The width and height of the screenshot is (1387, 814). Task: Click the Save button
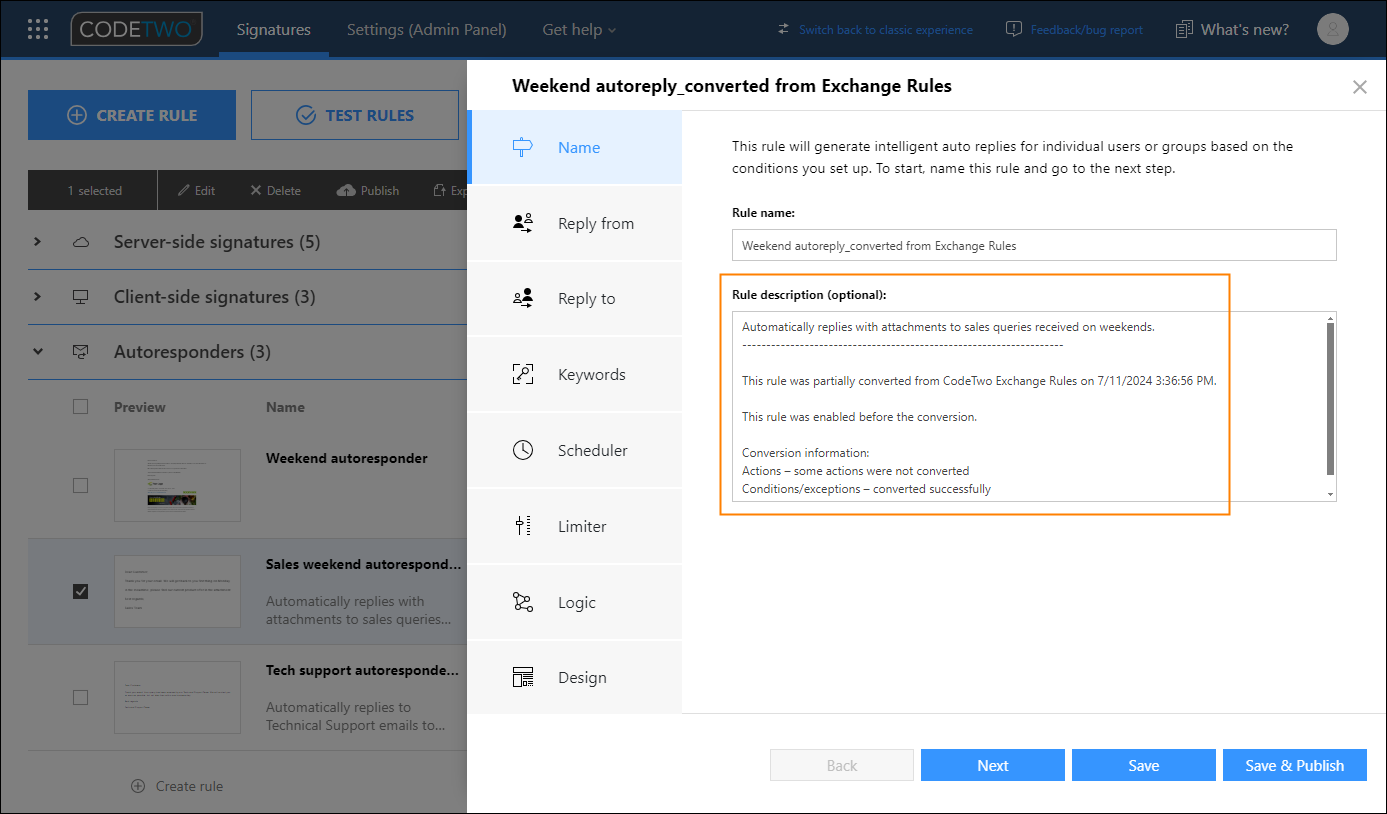(x=1143, y=765)
